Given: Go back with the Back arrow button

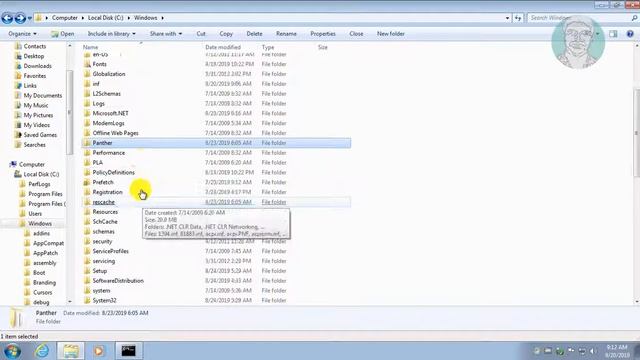Looking at the screenshot, I should point(7,18).
